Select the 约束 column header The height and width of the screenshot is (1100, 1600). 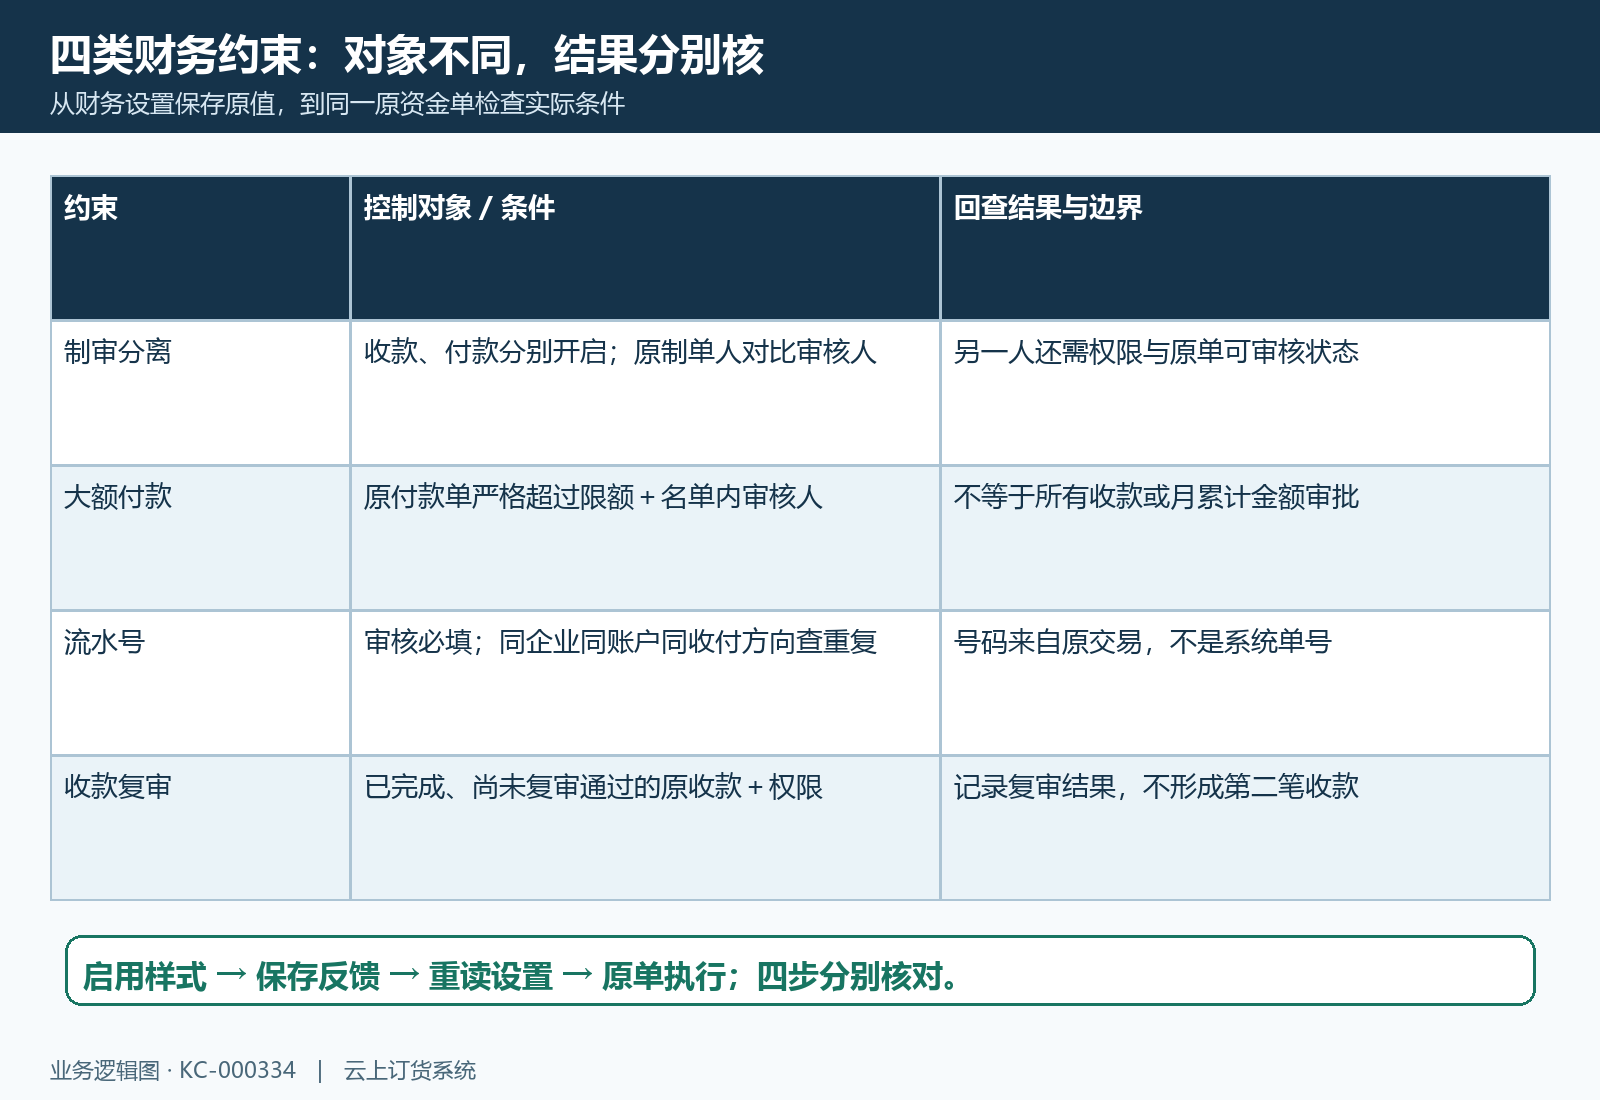tap(200, 248)
